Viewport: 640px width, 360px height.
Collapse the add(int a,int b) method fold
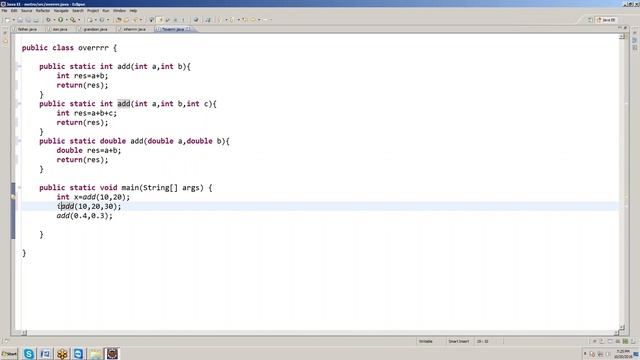point(19,66)
